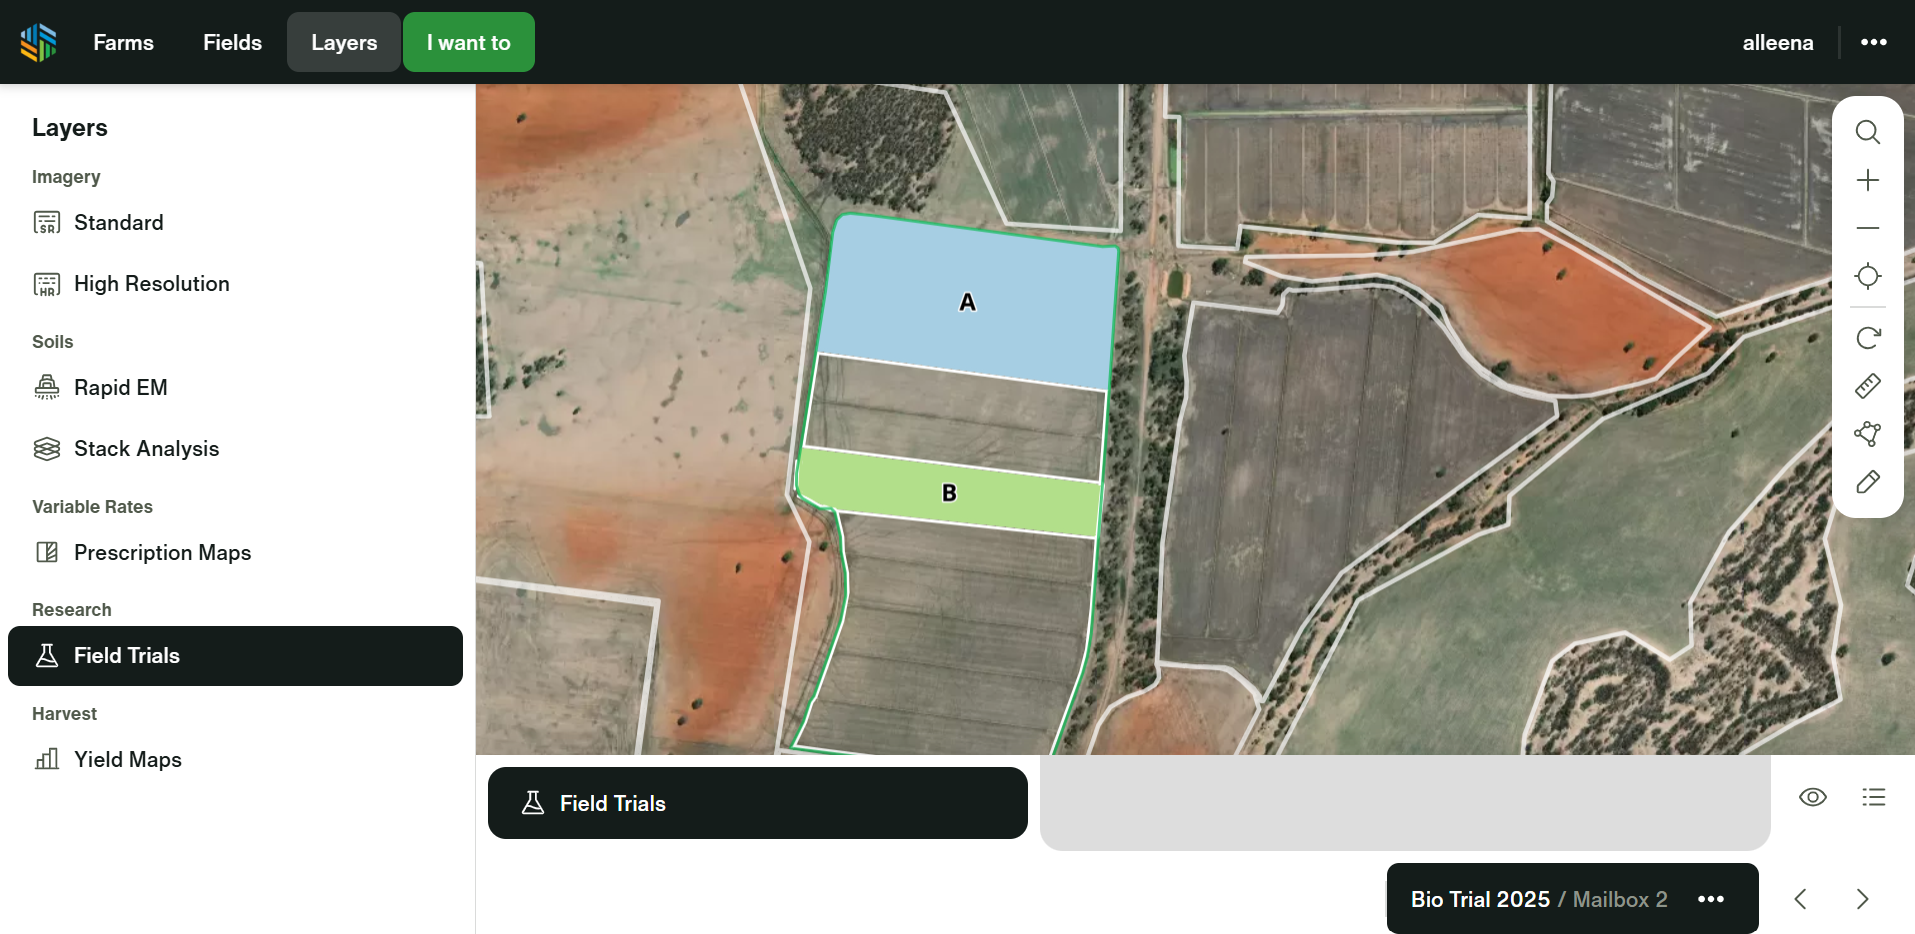Click the map search magnifier icon
Image resolution: width=1915 pixels, height=934 pixels.
1867,132
